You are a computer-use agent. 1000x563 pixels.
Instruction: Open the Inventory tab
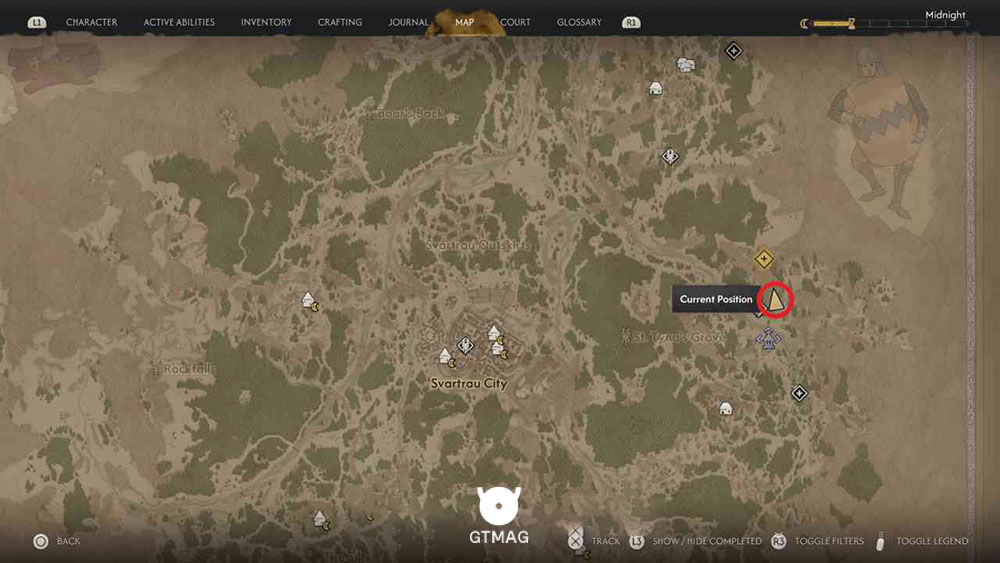[266, 22]
